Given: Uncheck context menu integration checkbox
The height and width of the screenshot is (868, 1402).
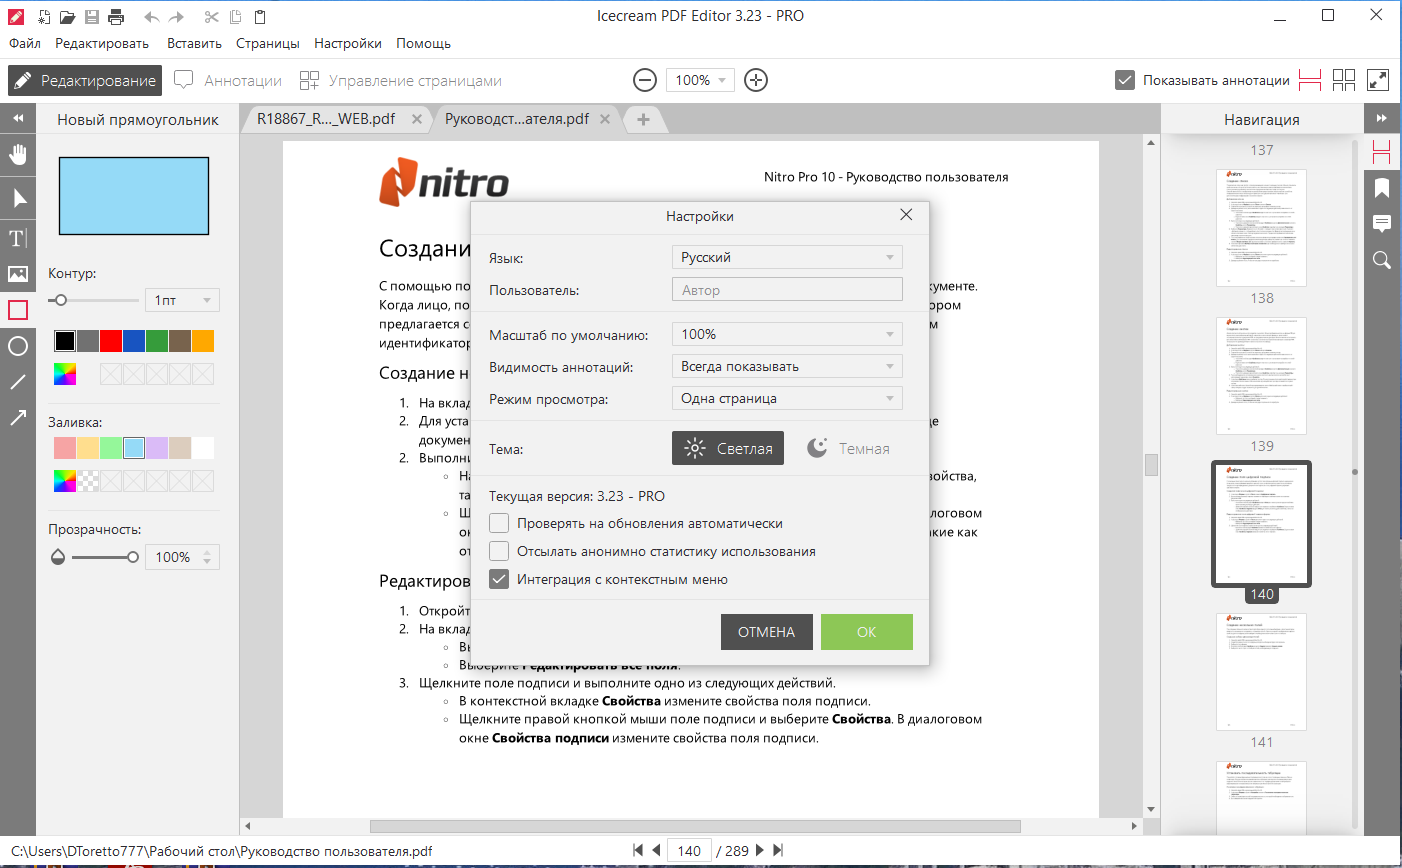Looking at the screenshot, I should point(499,579).
